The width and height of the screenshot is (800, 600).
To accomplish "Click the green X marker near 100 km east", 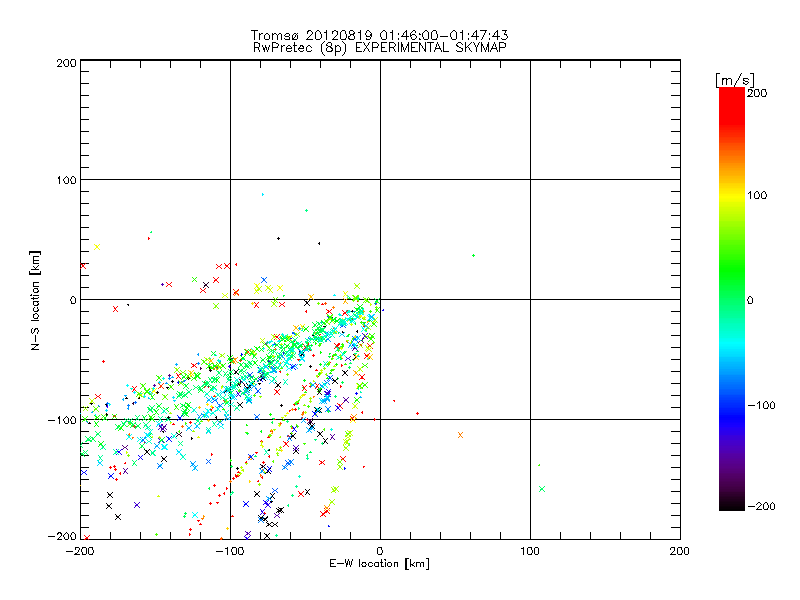I will [542, 489].
